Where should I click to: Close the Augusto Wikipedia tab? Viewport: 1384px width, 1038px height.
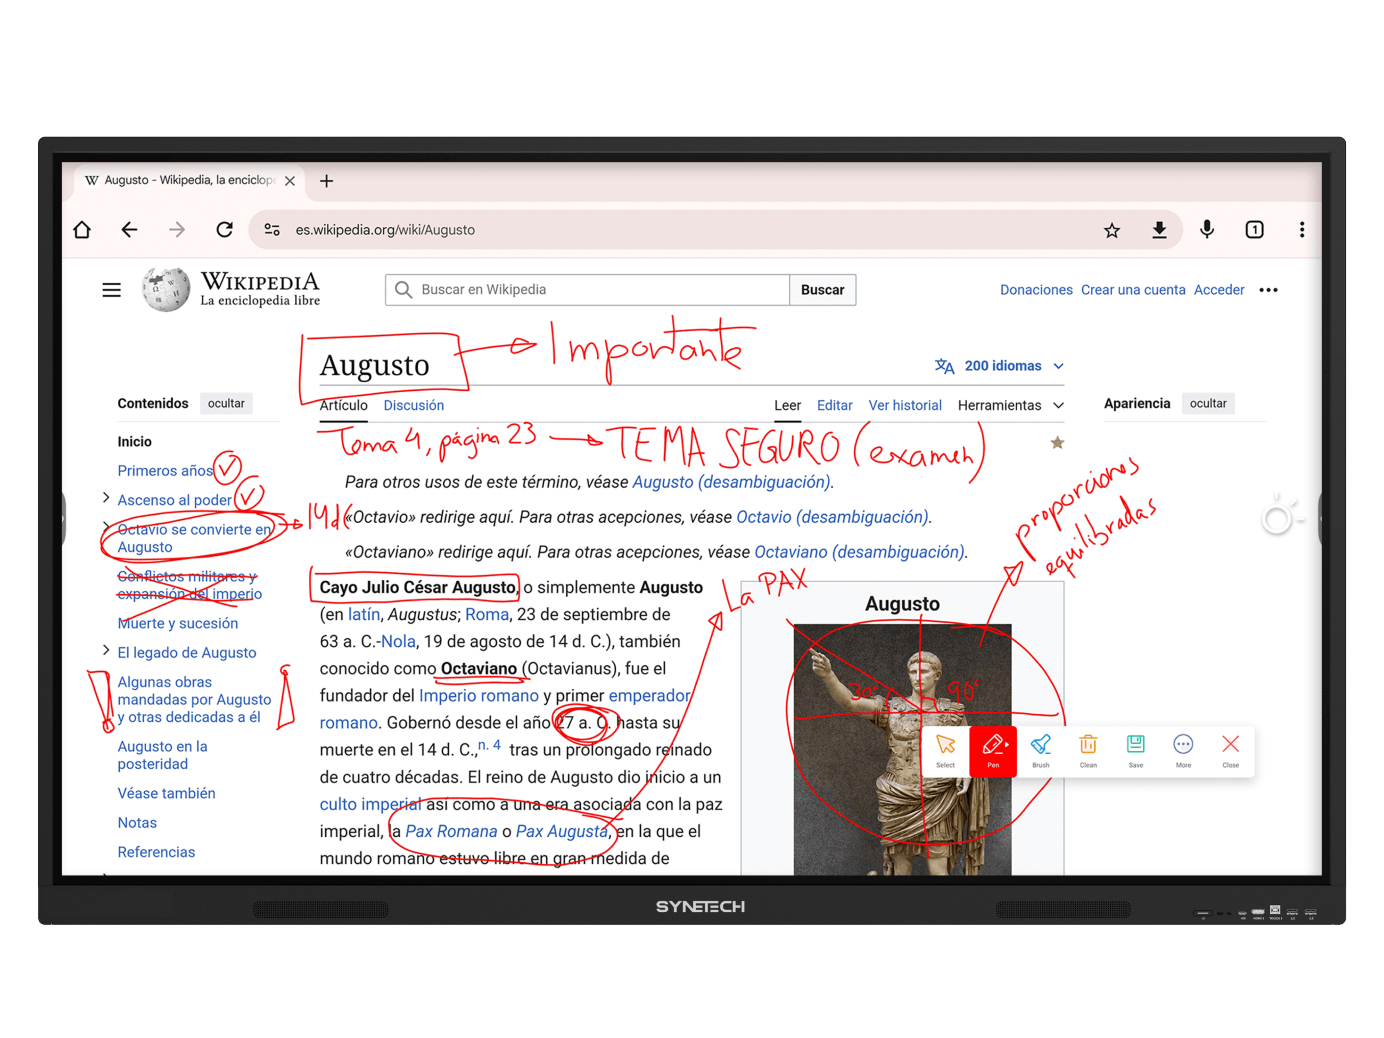[x=290, y=181]
